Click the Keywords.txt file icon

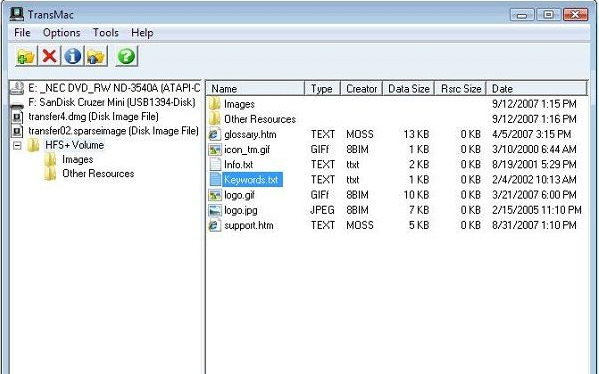215,180
